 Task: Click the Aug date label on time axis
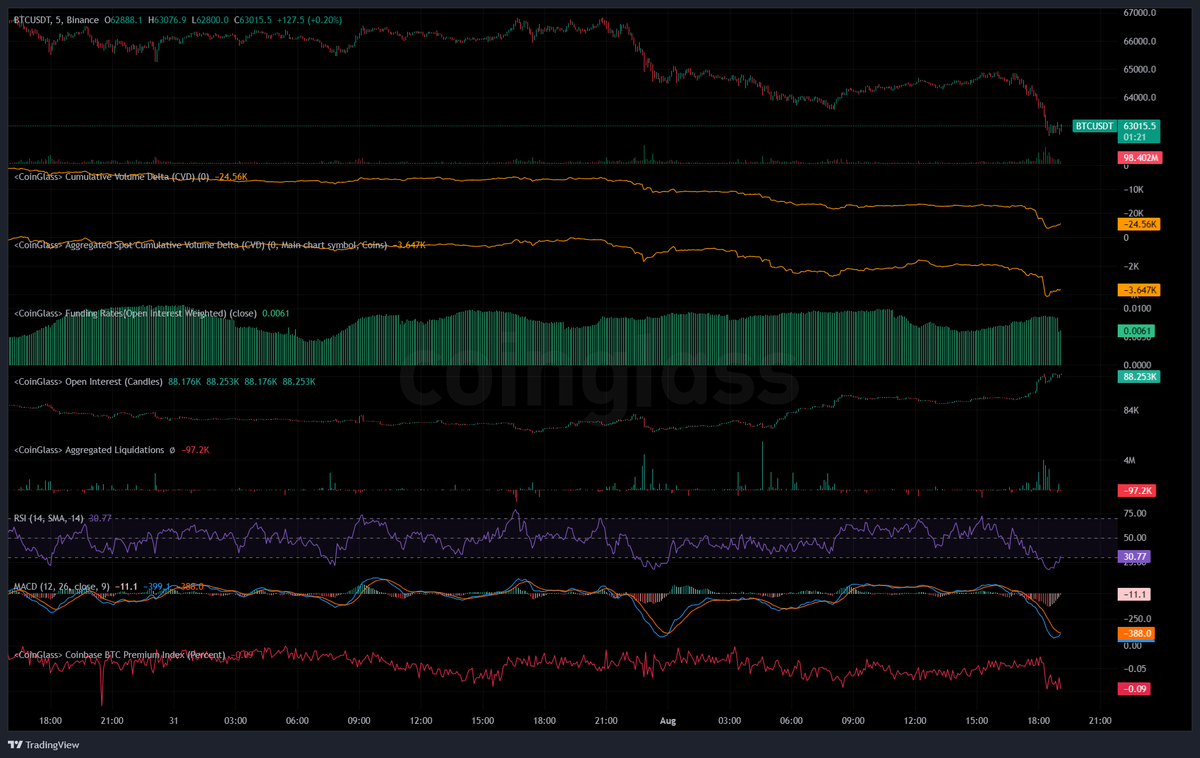667,720
